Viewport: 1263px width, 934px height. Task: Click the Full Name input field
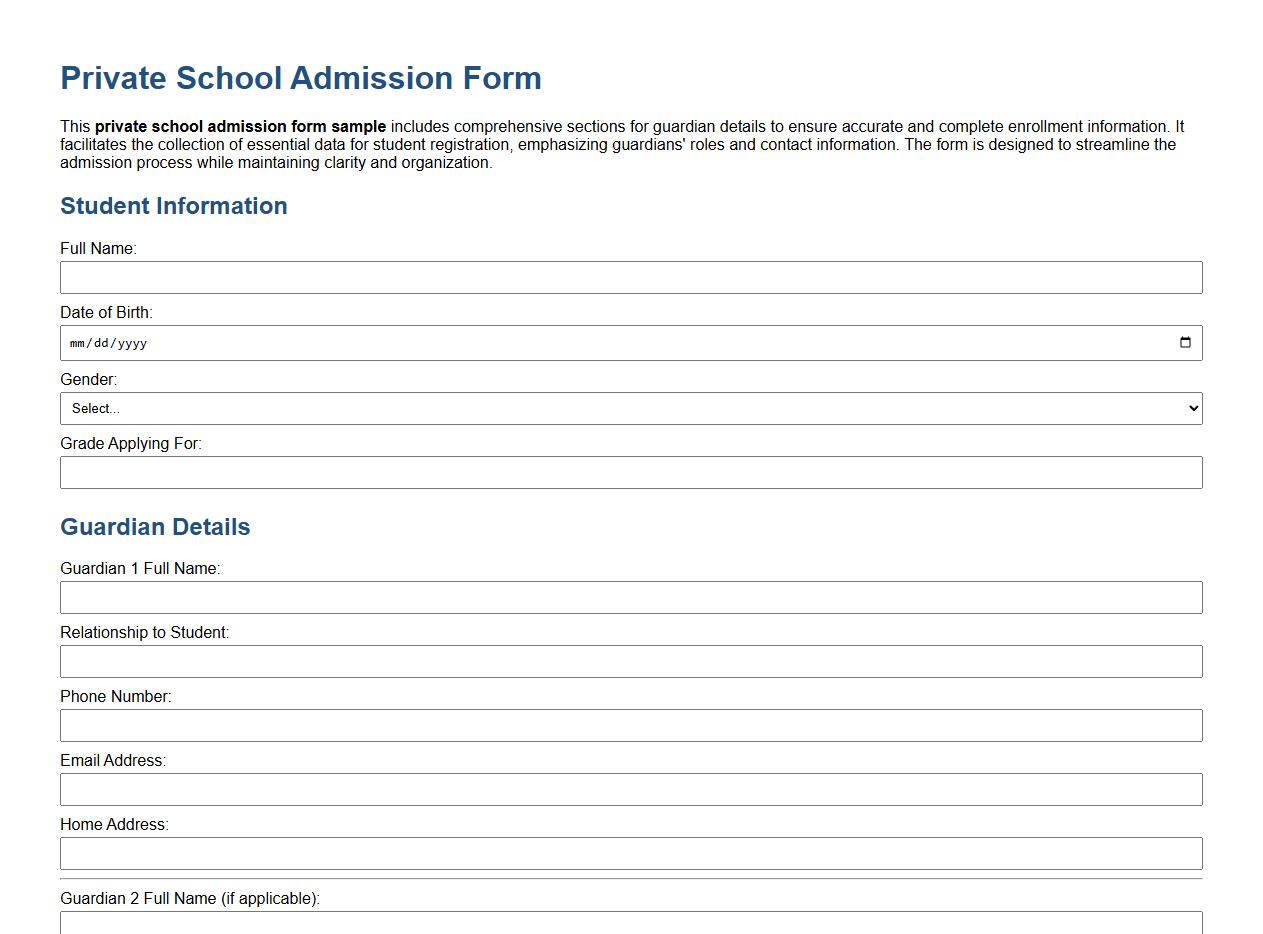click(630, 277)
